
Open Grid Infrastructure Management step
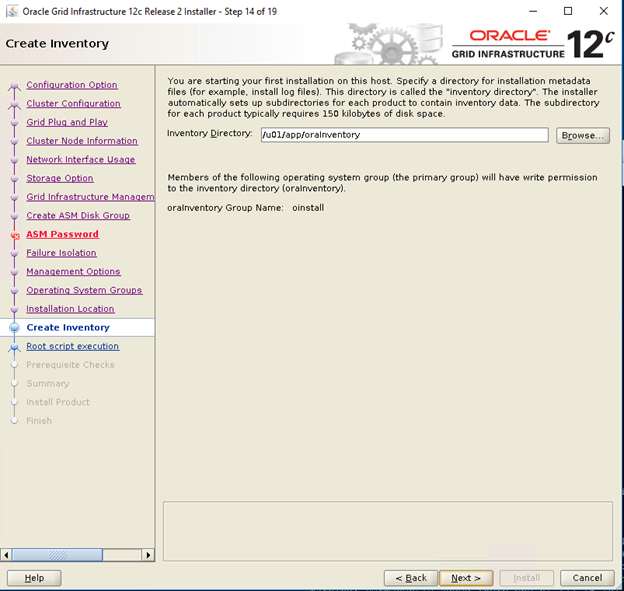(90, 197)
